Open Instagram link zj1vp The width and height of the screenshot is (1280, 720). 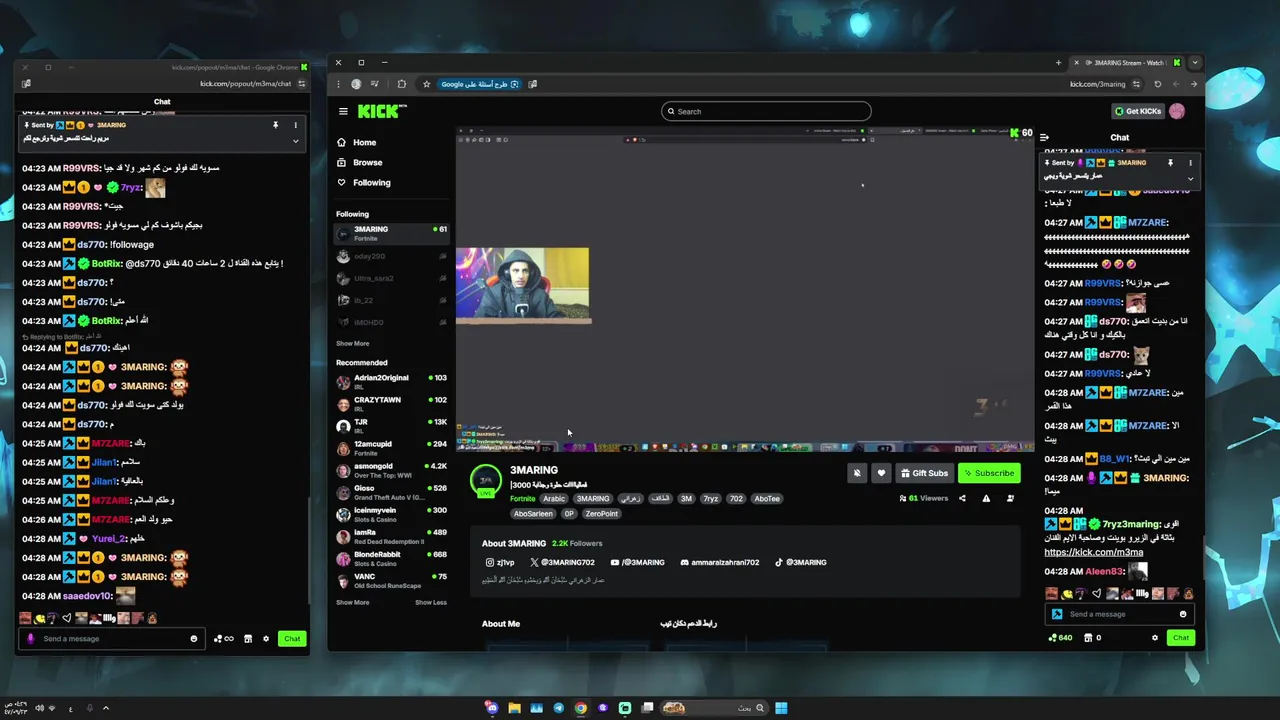click(x=500, y=562)
